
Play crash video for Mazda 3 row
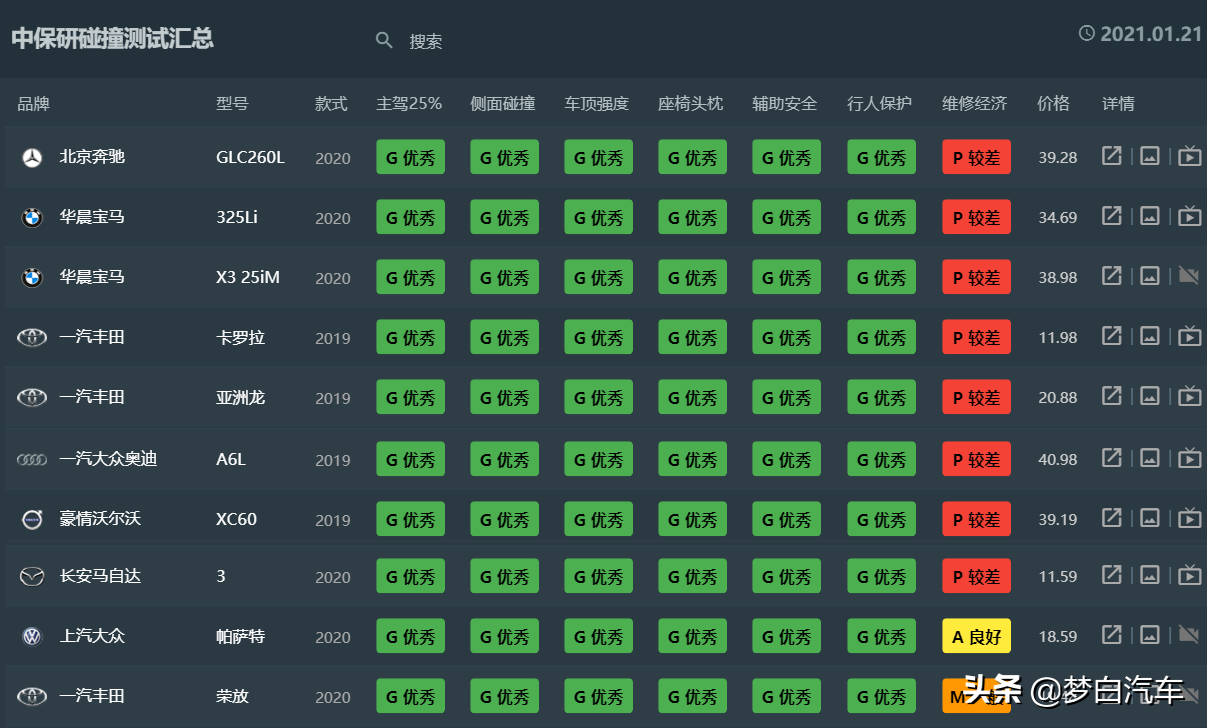tap(1189, 575)
